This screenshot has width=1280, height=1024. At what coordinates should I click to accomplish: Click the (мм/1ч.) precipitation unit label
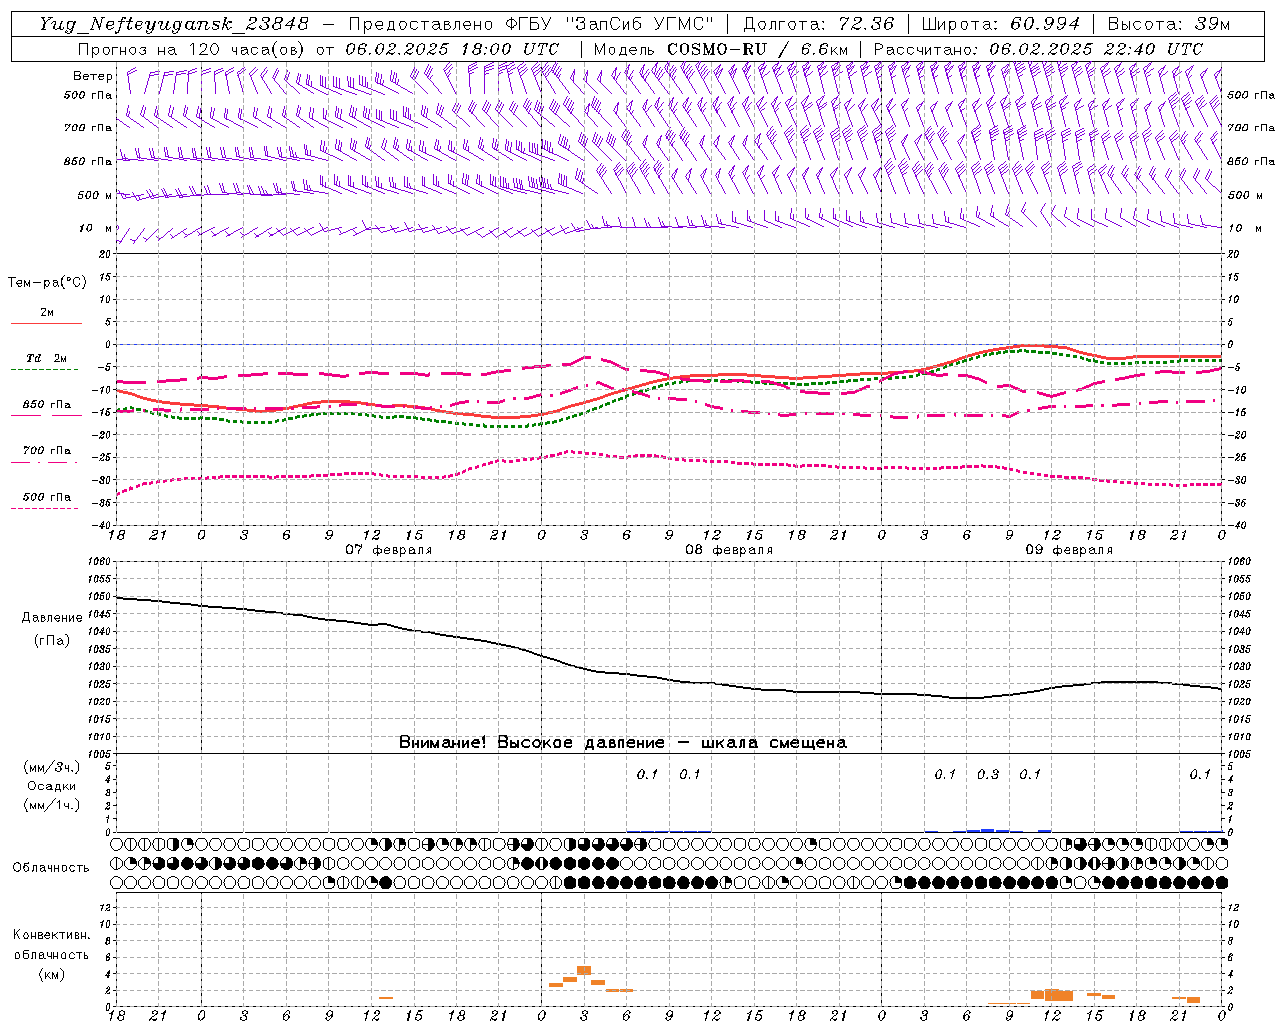coord(52,805)
